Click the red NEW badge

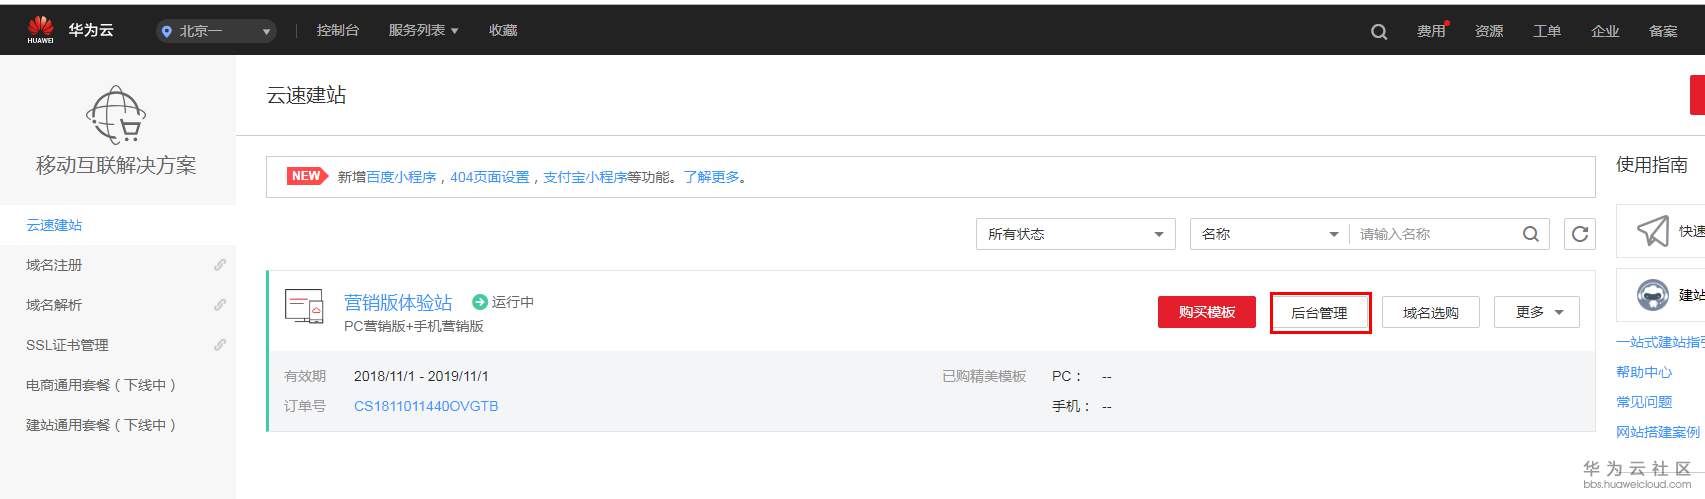point(306,176)
